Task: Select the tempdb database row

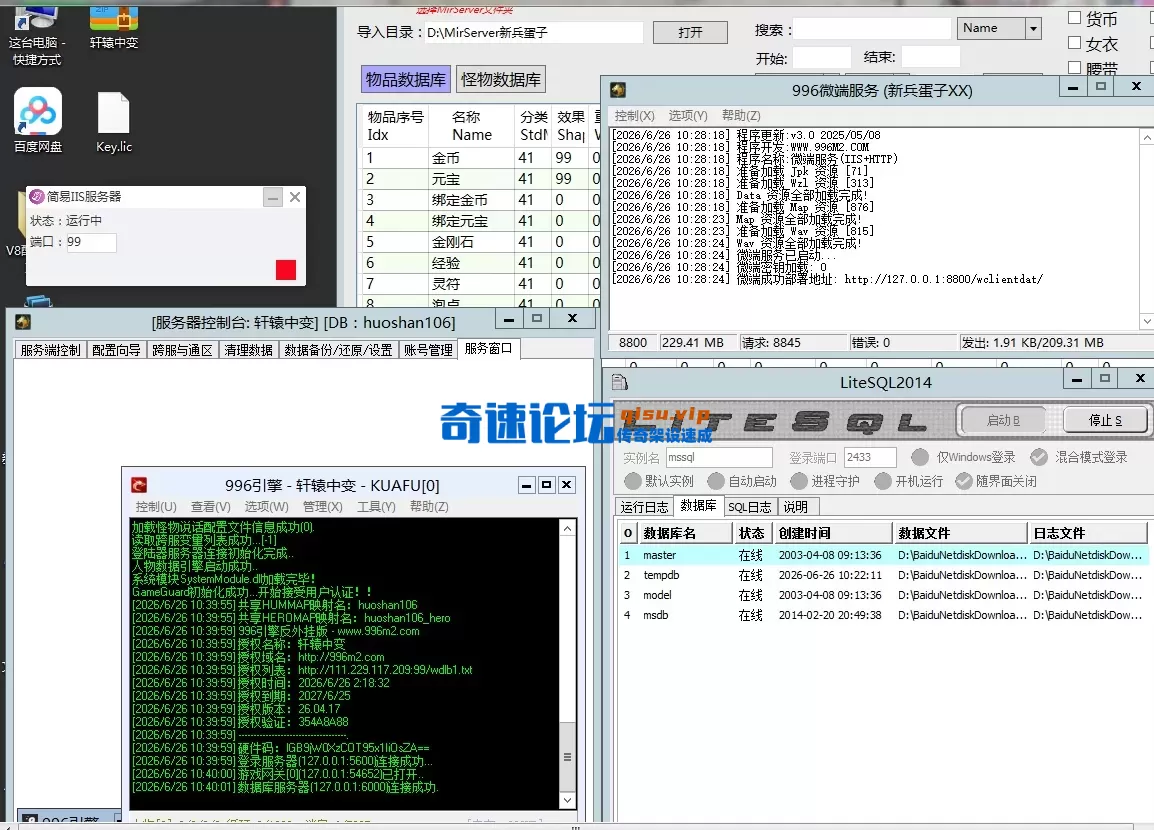Action: click(x=883, y=575)
